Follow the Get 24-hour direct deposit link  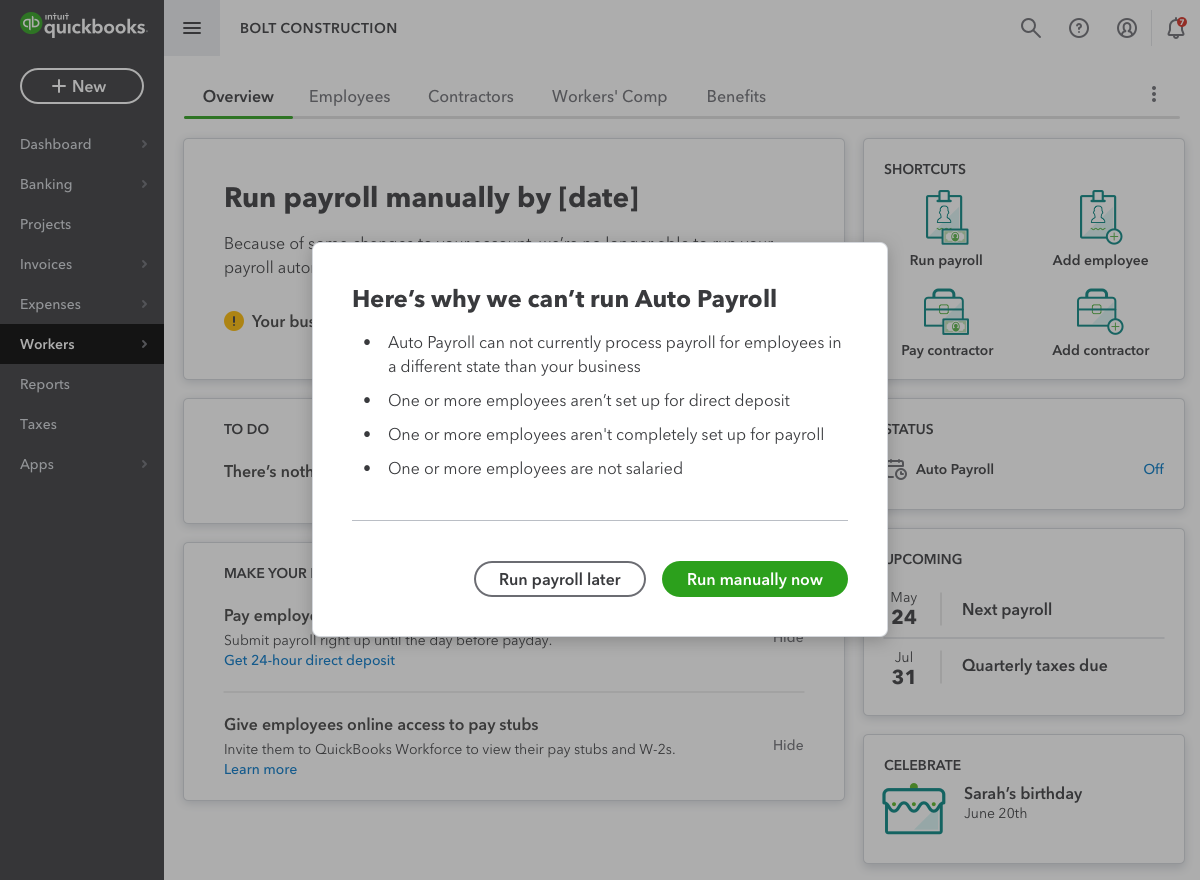click(x=309, y=660)
